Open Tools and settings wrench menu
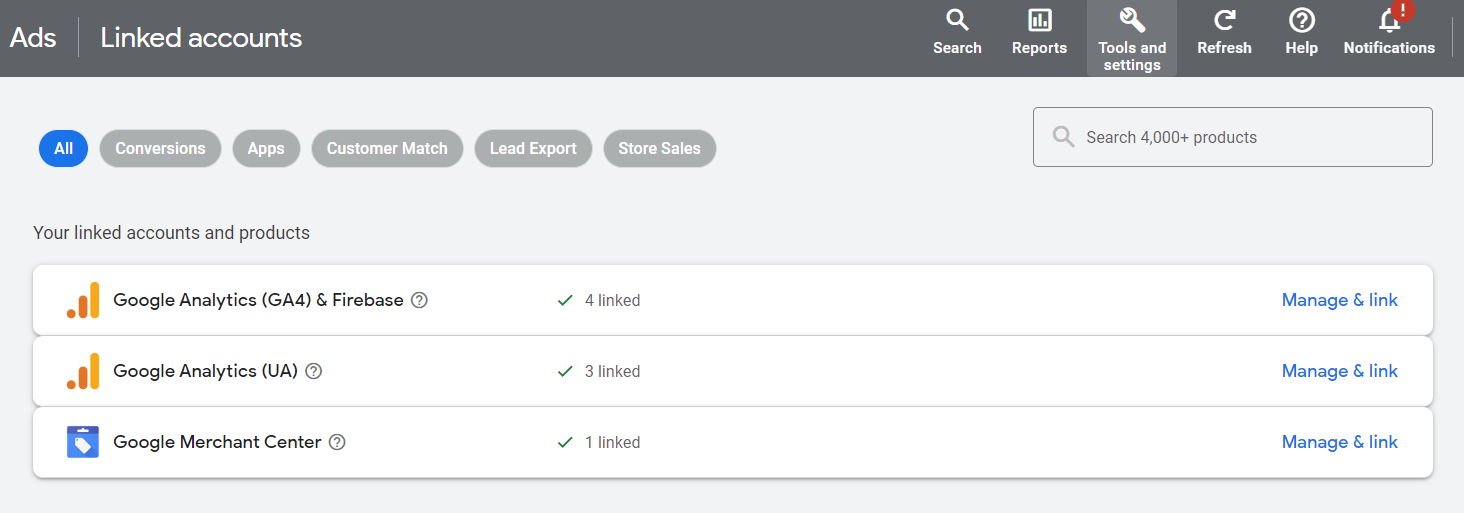Screen dimensions: 1464x513 click(1132, 38)
